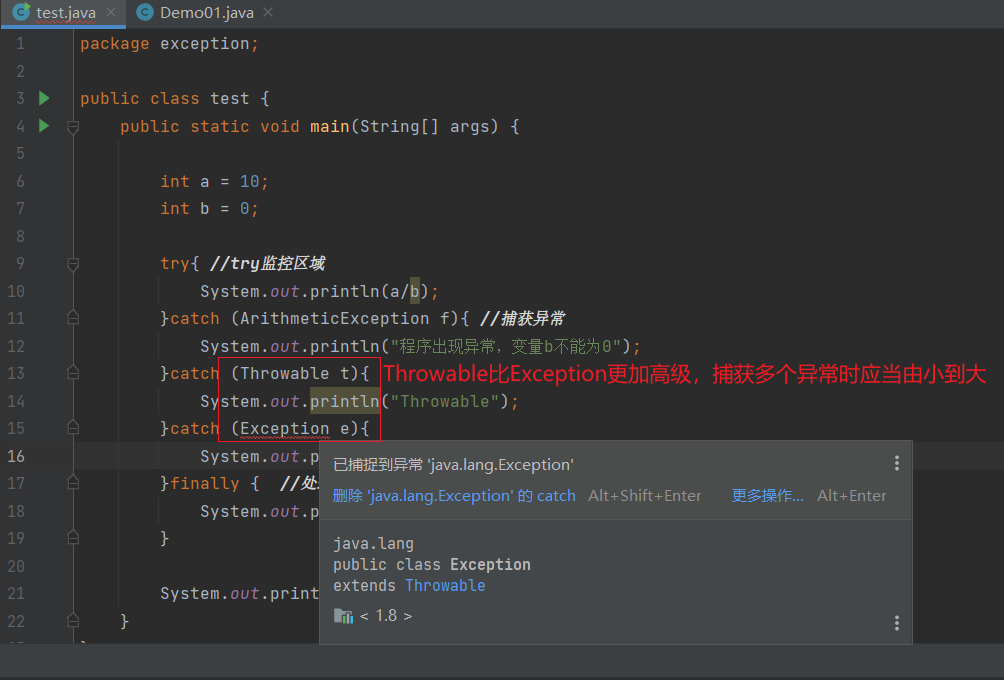The image size is (1004, 680).
Task: Click the JDK 1.8 library icon in popup
Action: pyautogui.click(x=343, y=616)
